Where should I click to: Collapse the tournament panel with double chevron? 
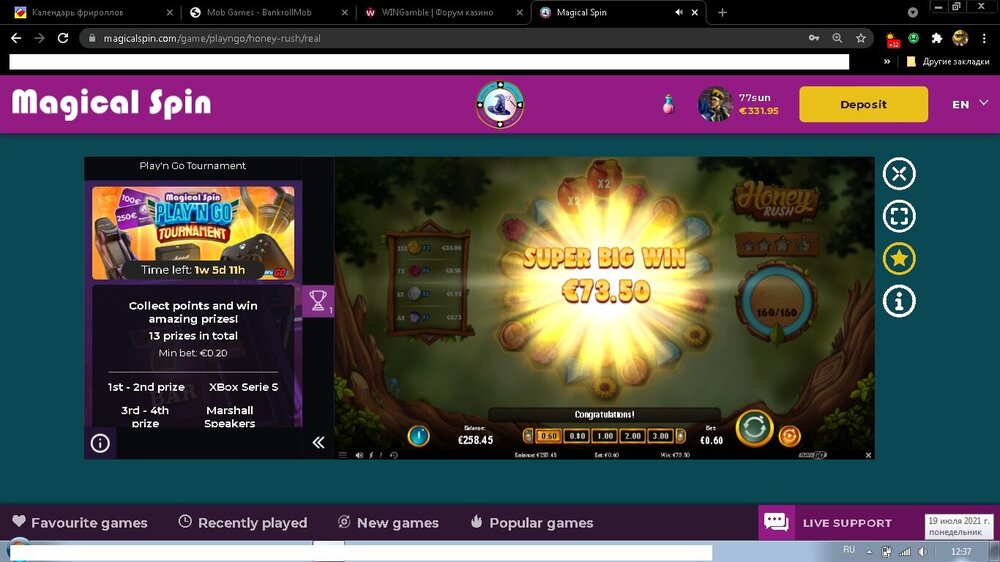tap(318, 442)
